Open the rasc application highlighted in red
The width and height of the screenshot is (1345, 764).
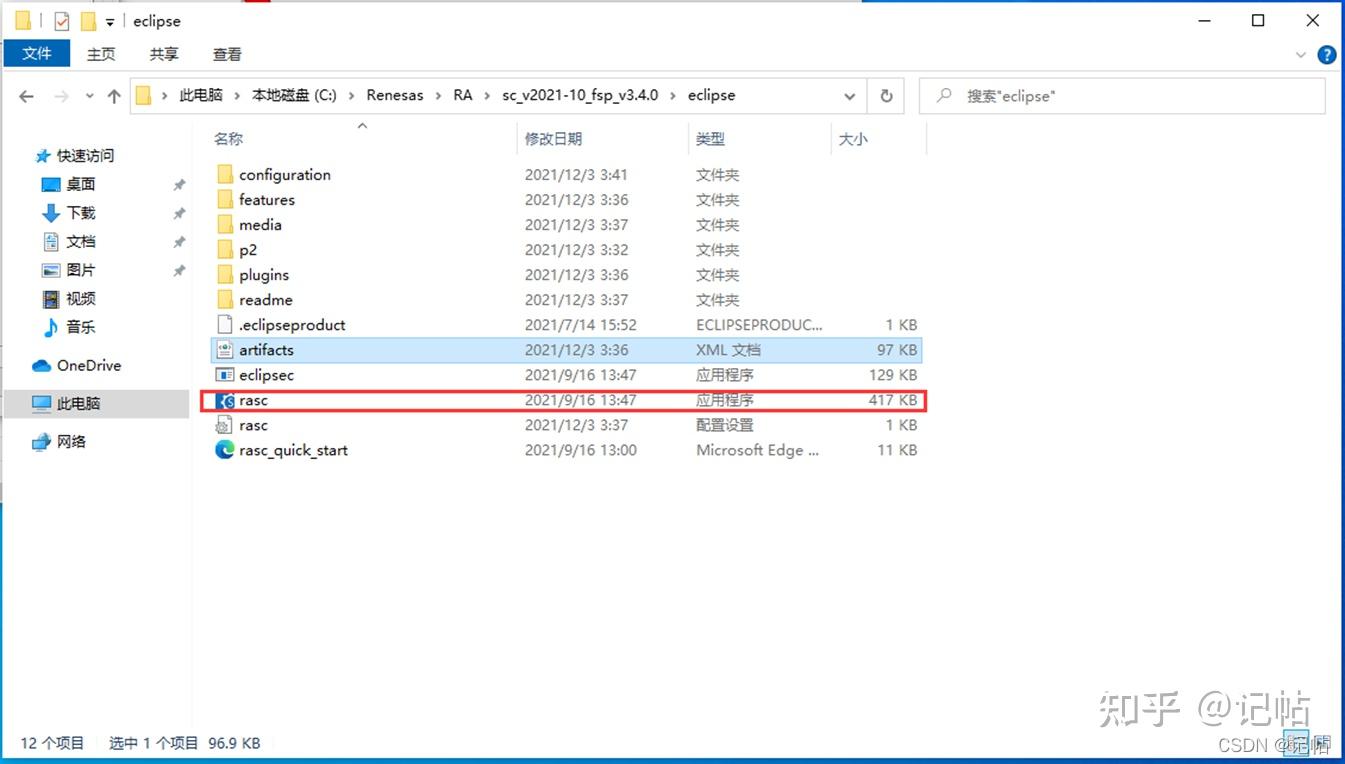coord(254,400)
